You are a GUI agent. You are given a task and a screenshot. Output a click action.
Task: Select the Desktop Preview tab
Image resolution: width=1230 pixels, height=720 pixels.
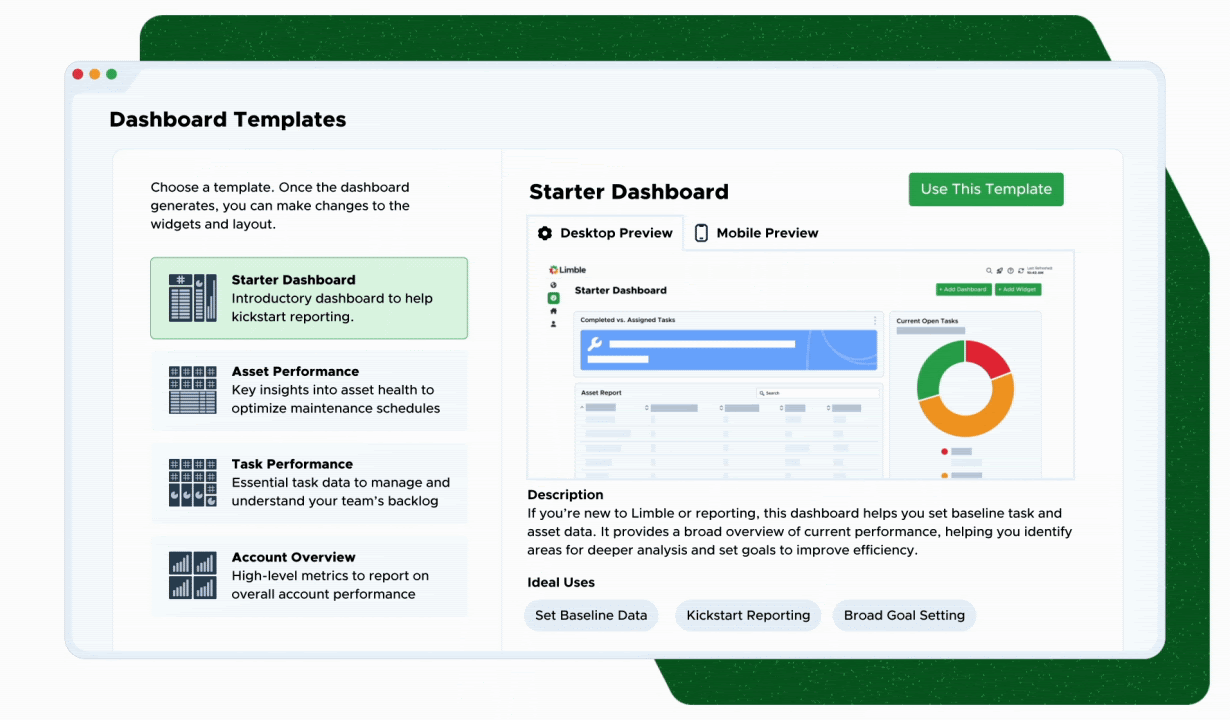tap(605, 233)
